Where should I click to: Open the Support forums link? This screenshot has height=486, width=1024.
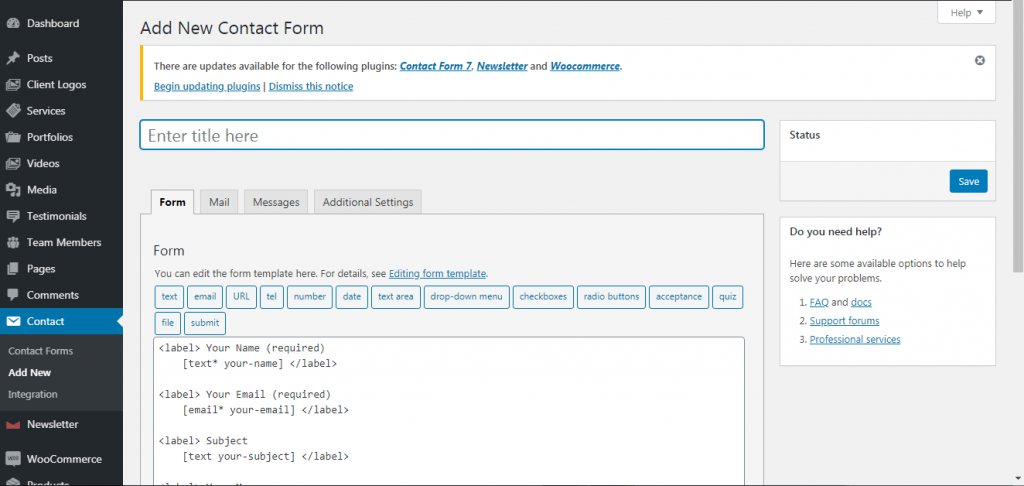point(844,321)
